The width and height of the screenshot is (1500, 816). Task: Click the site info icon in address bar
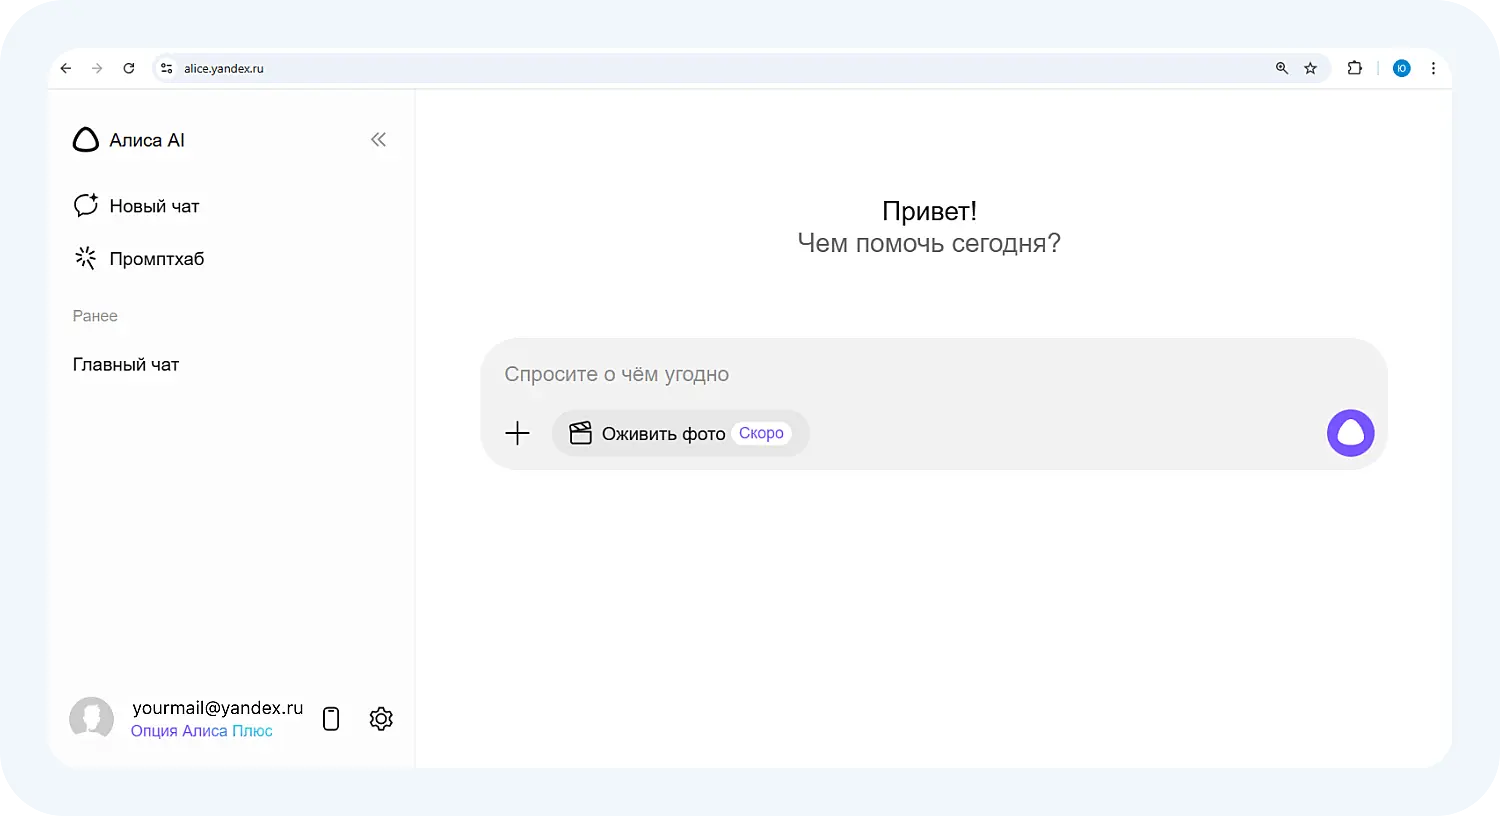click(167, 68)
